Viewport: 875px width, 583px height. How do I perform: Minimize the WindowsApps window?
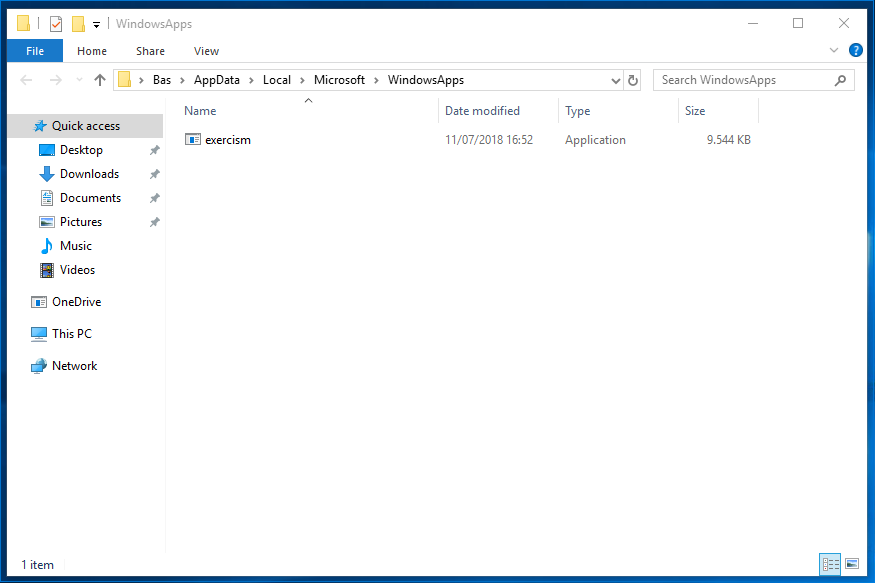753,23
